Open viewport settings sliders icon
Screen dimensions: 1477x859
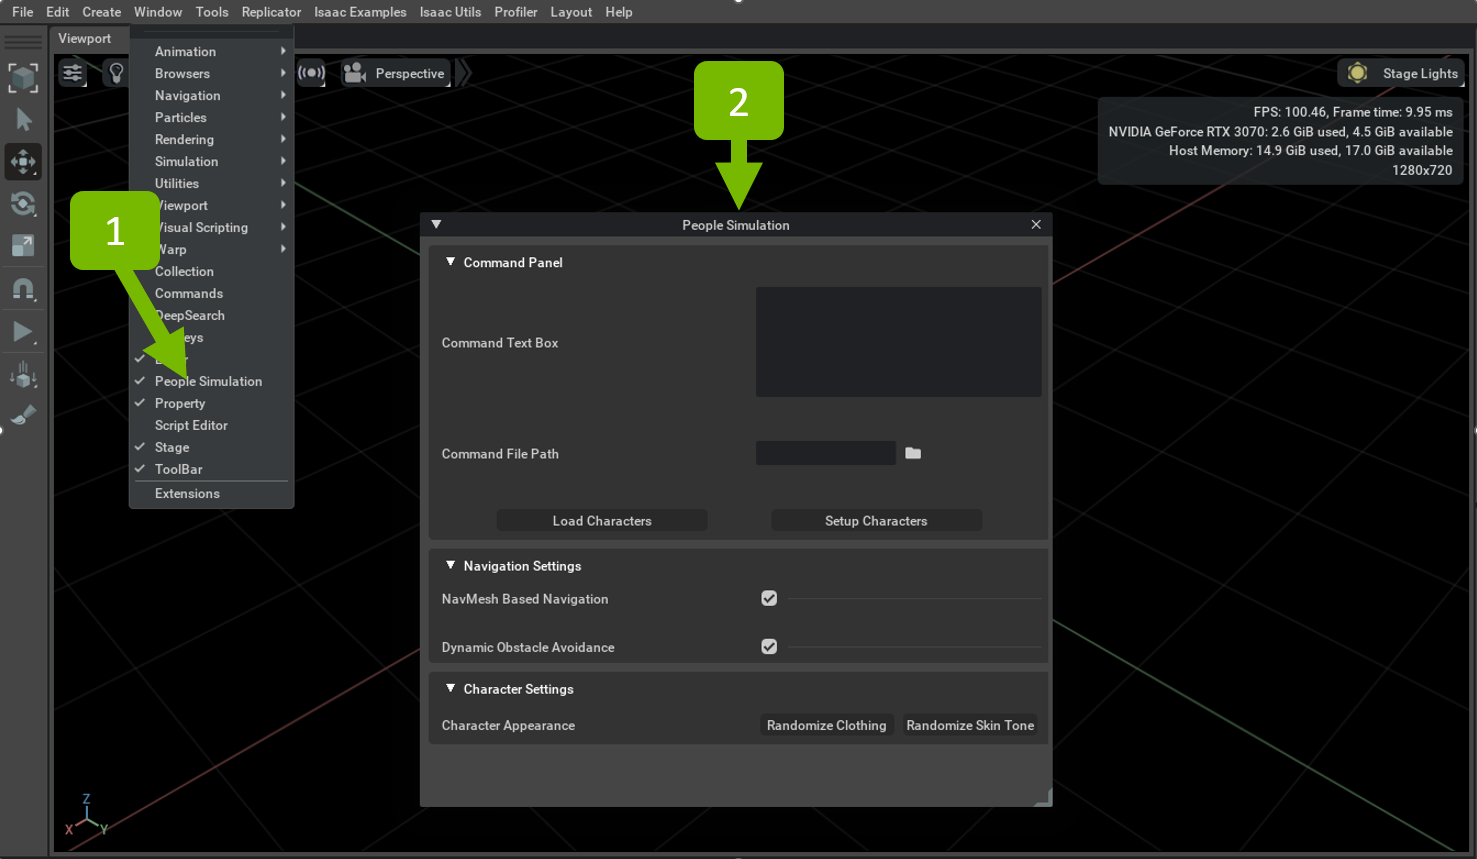click(x=72, y=73)
